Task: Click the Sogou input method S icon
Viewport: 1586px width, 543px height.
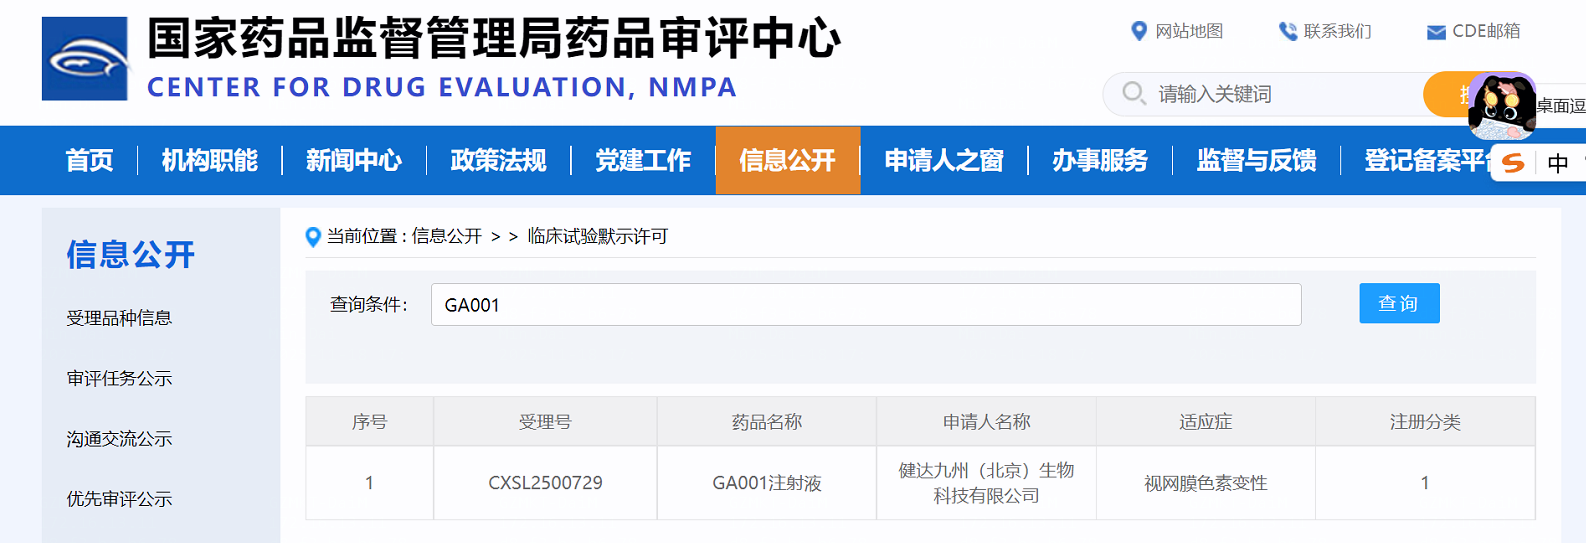Action: tap(1513, 163)
